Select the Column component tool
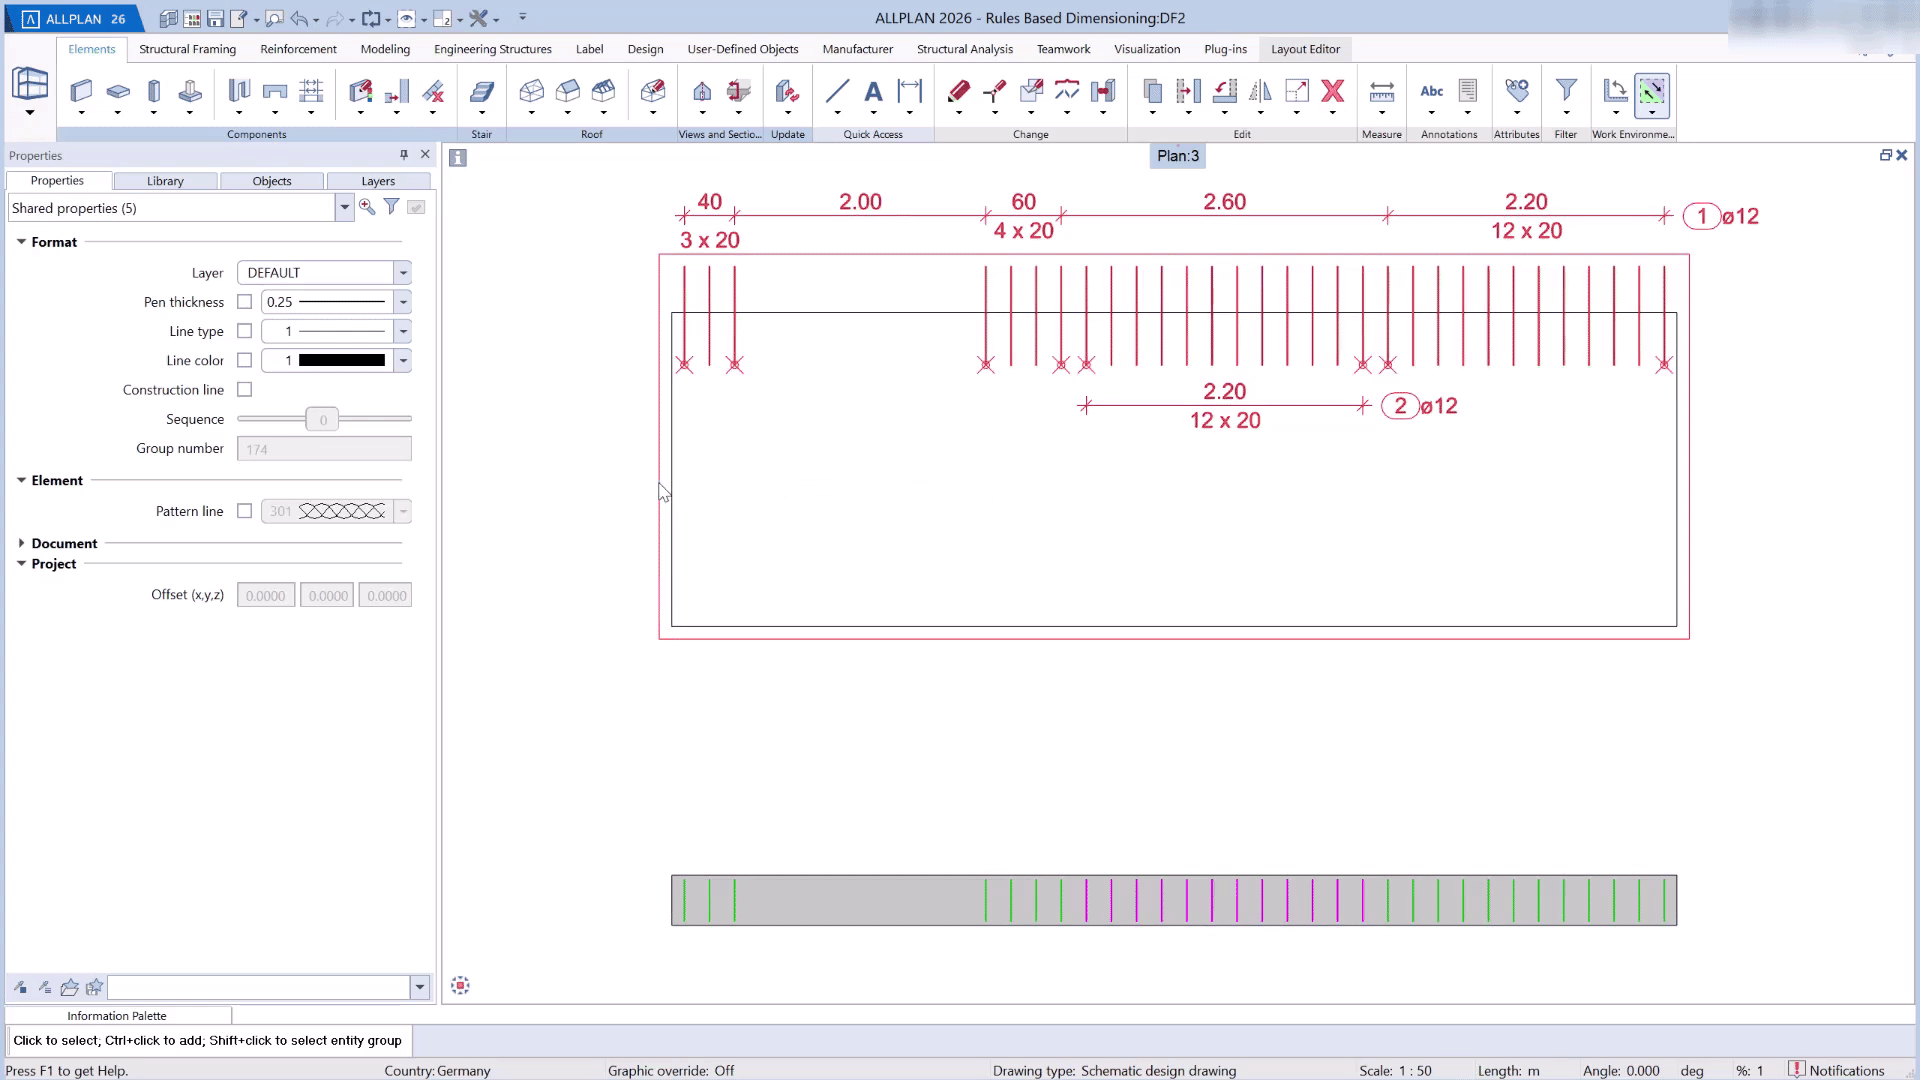Image resolution: width=1920 pixels, height=1080 pixels. (153, 91)
